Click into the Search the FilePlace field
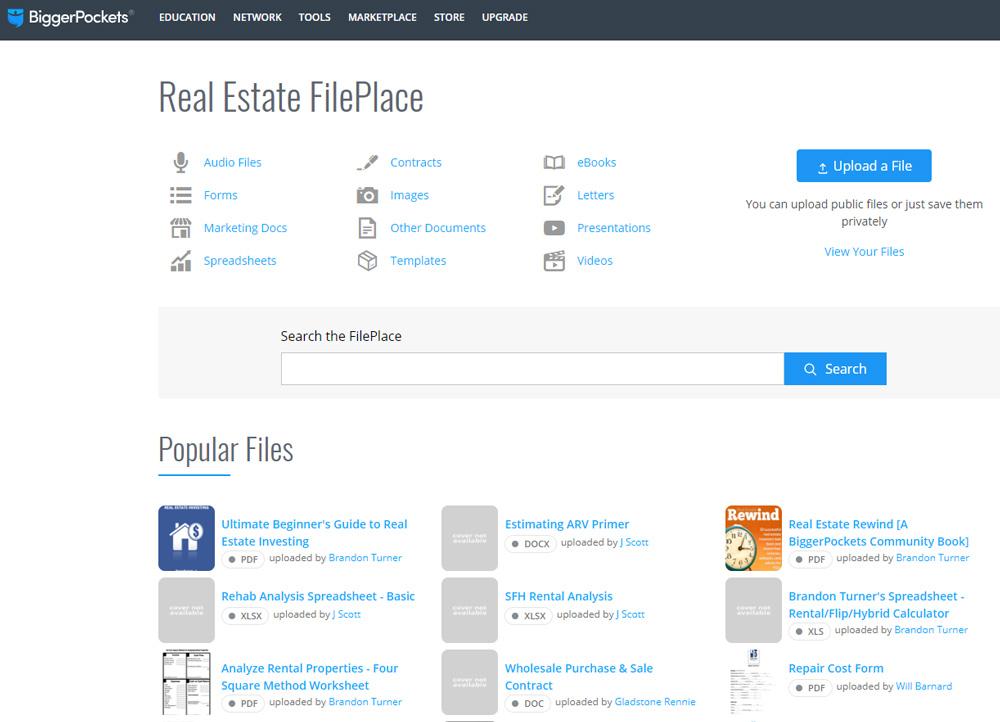Viewport: 1000px width, 722px height. click(x=533, y=369)
